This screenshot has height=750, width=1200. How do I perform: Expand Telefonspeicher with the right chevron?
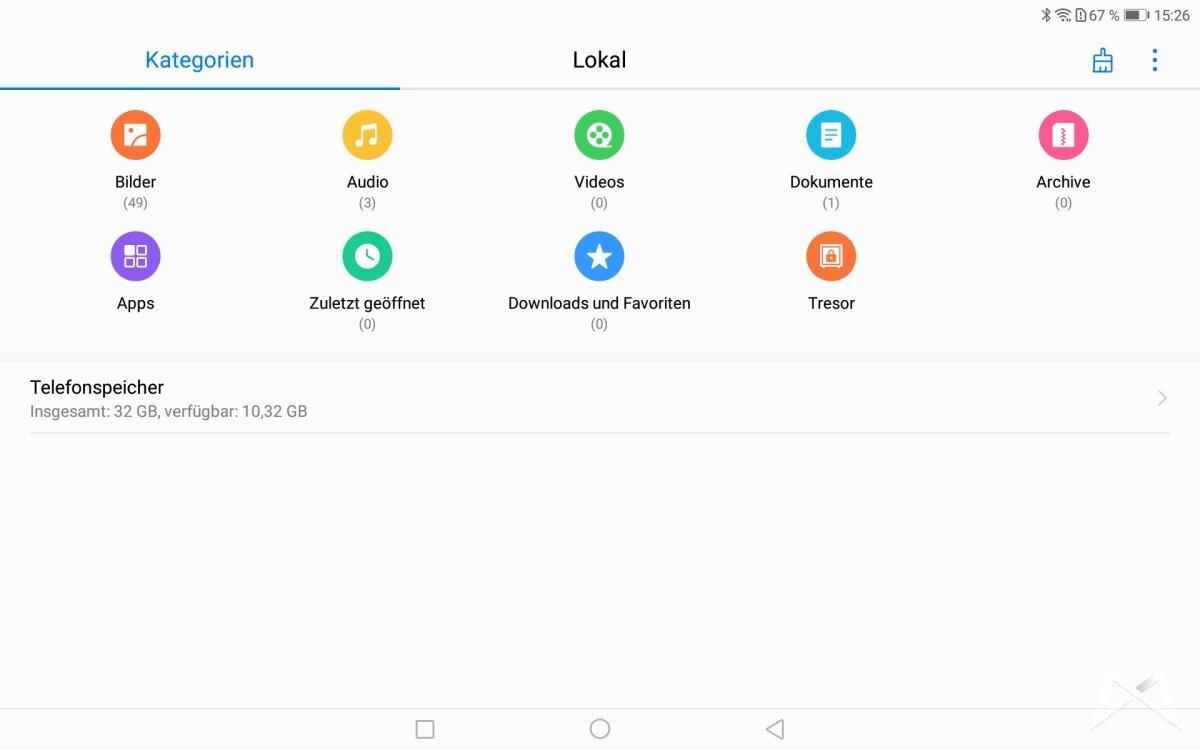pyautogui.click(x=1162, y=398)
